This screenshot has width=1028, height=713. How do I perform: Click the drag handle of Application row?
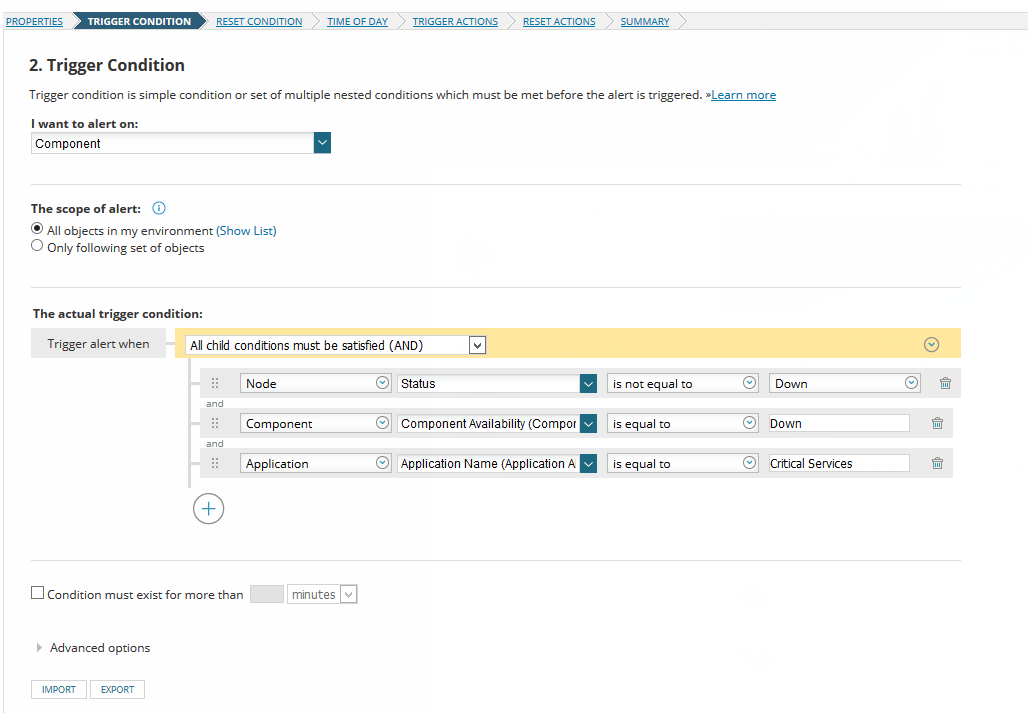point(215,463)
